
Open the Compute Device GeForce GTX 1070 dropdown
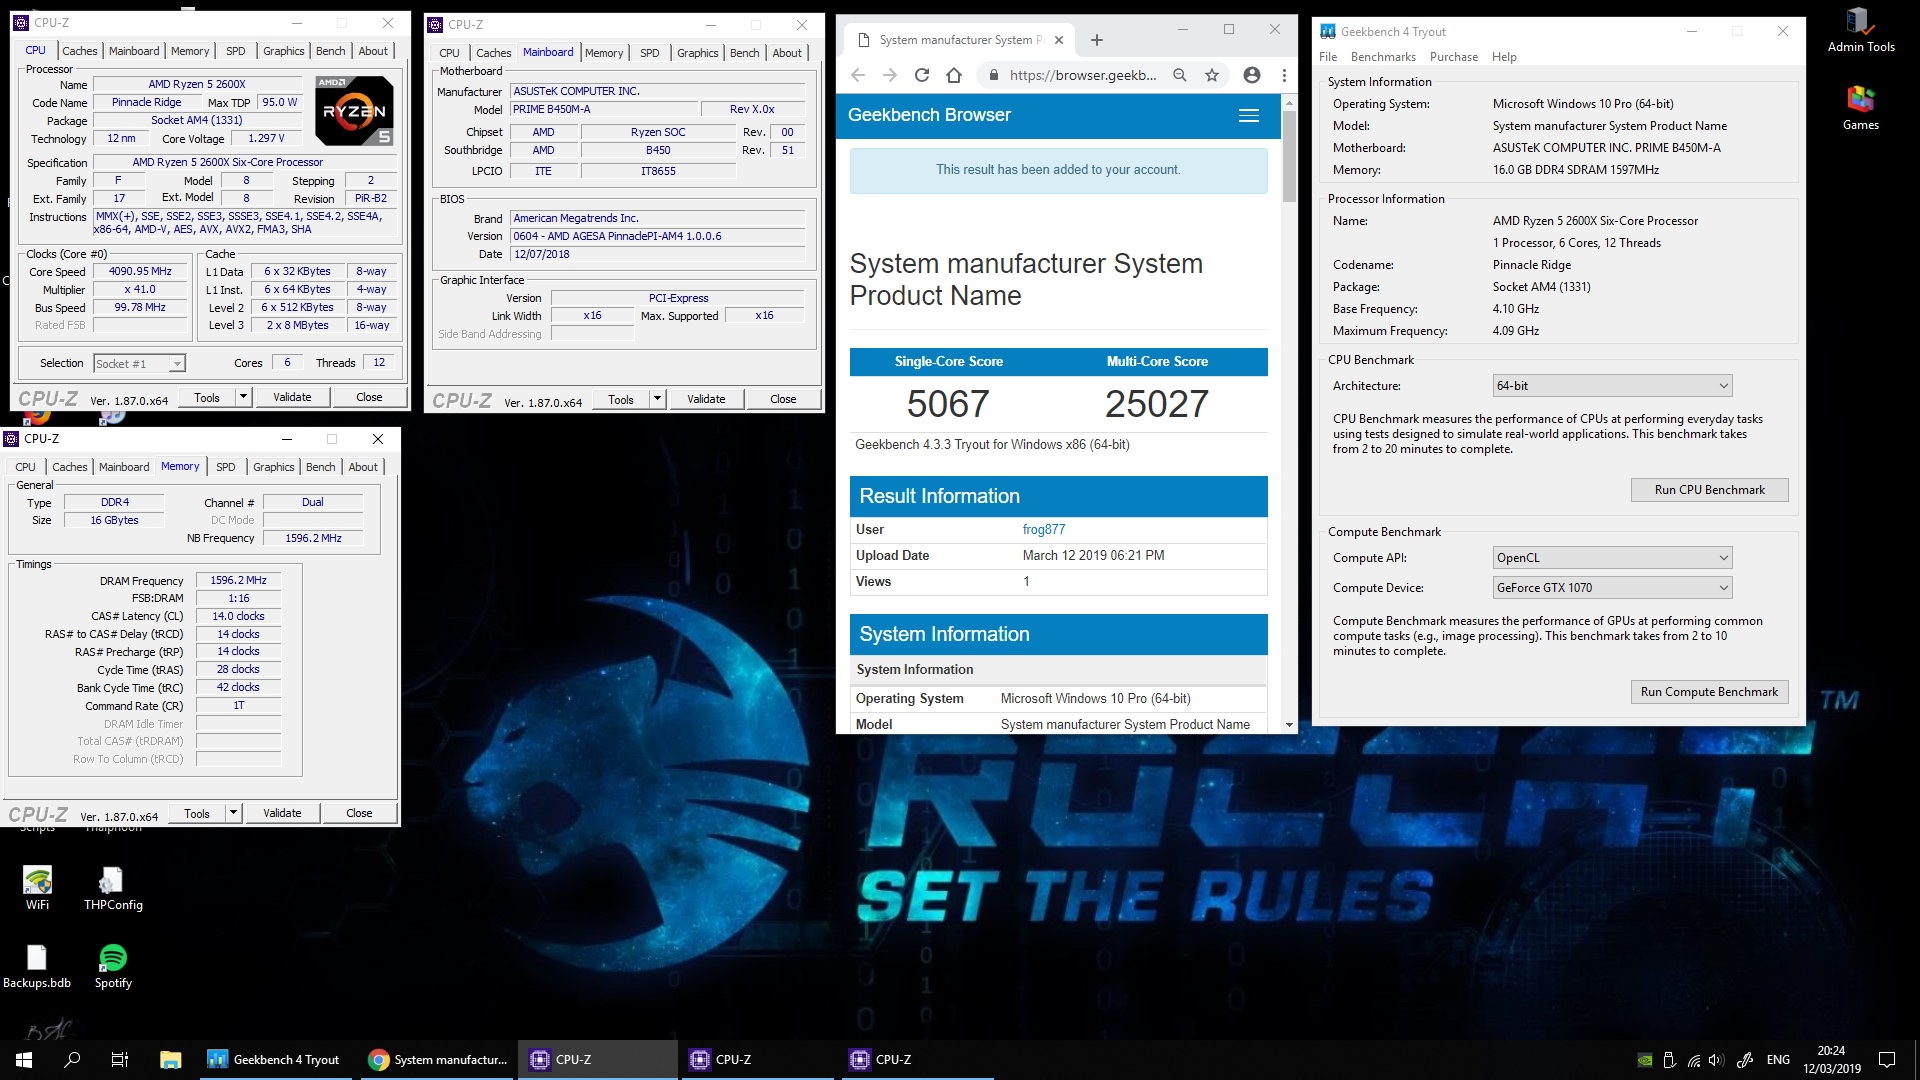pos(1612,588)
